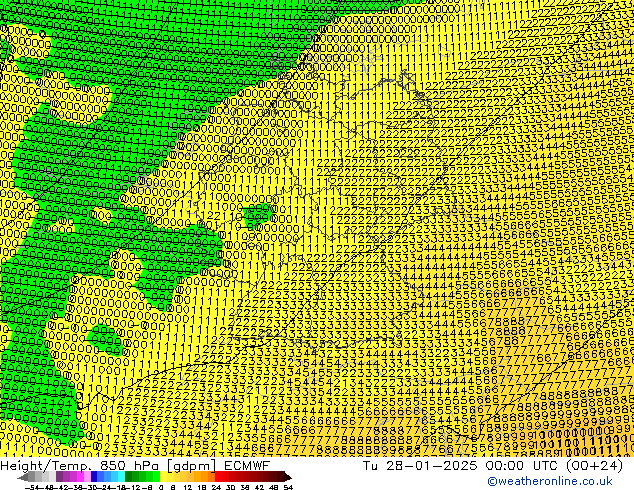The width and height of the screenshot is (634, 490).
Task: Click the '30' label on the legend
Action: pyautogui.click(x=230, y=488)
